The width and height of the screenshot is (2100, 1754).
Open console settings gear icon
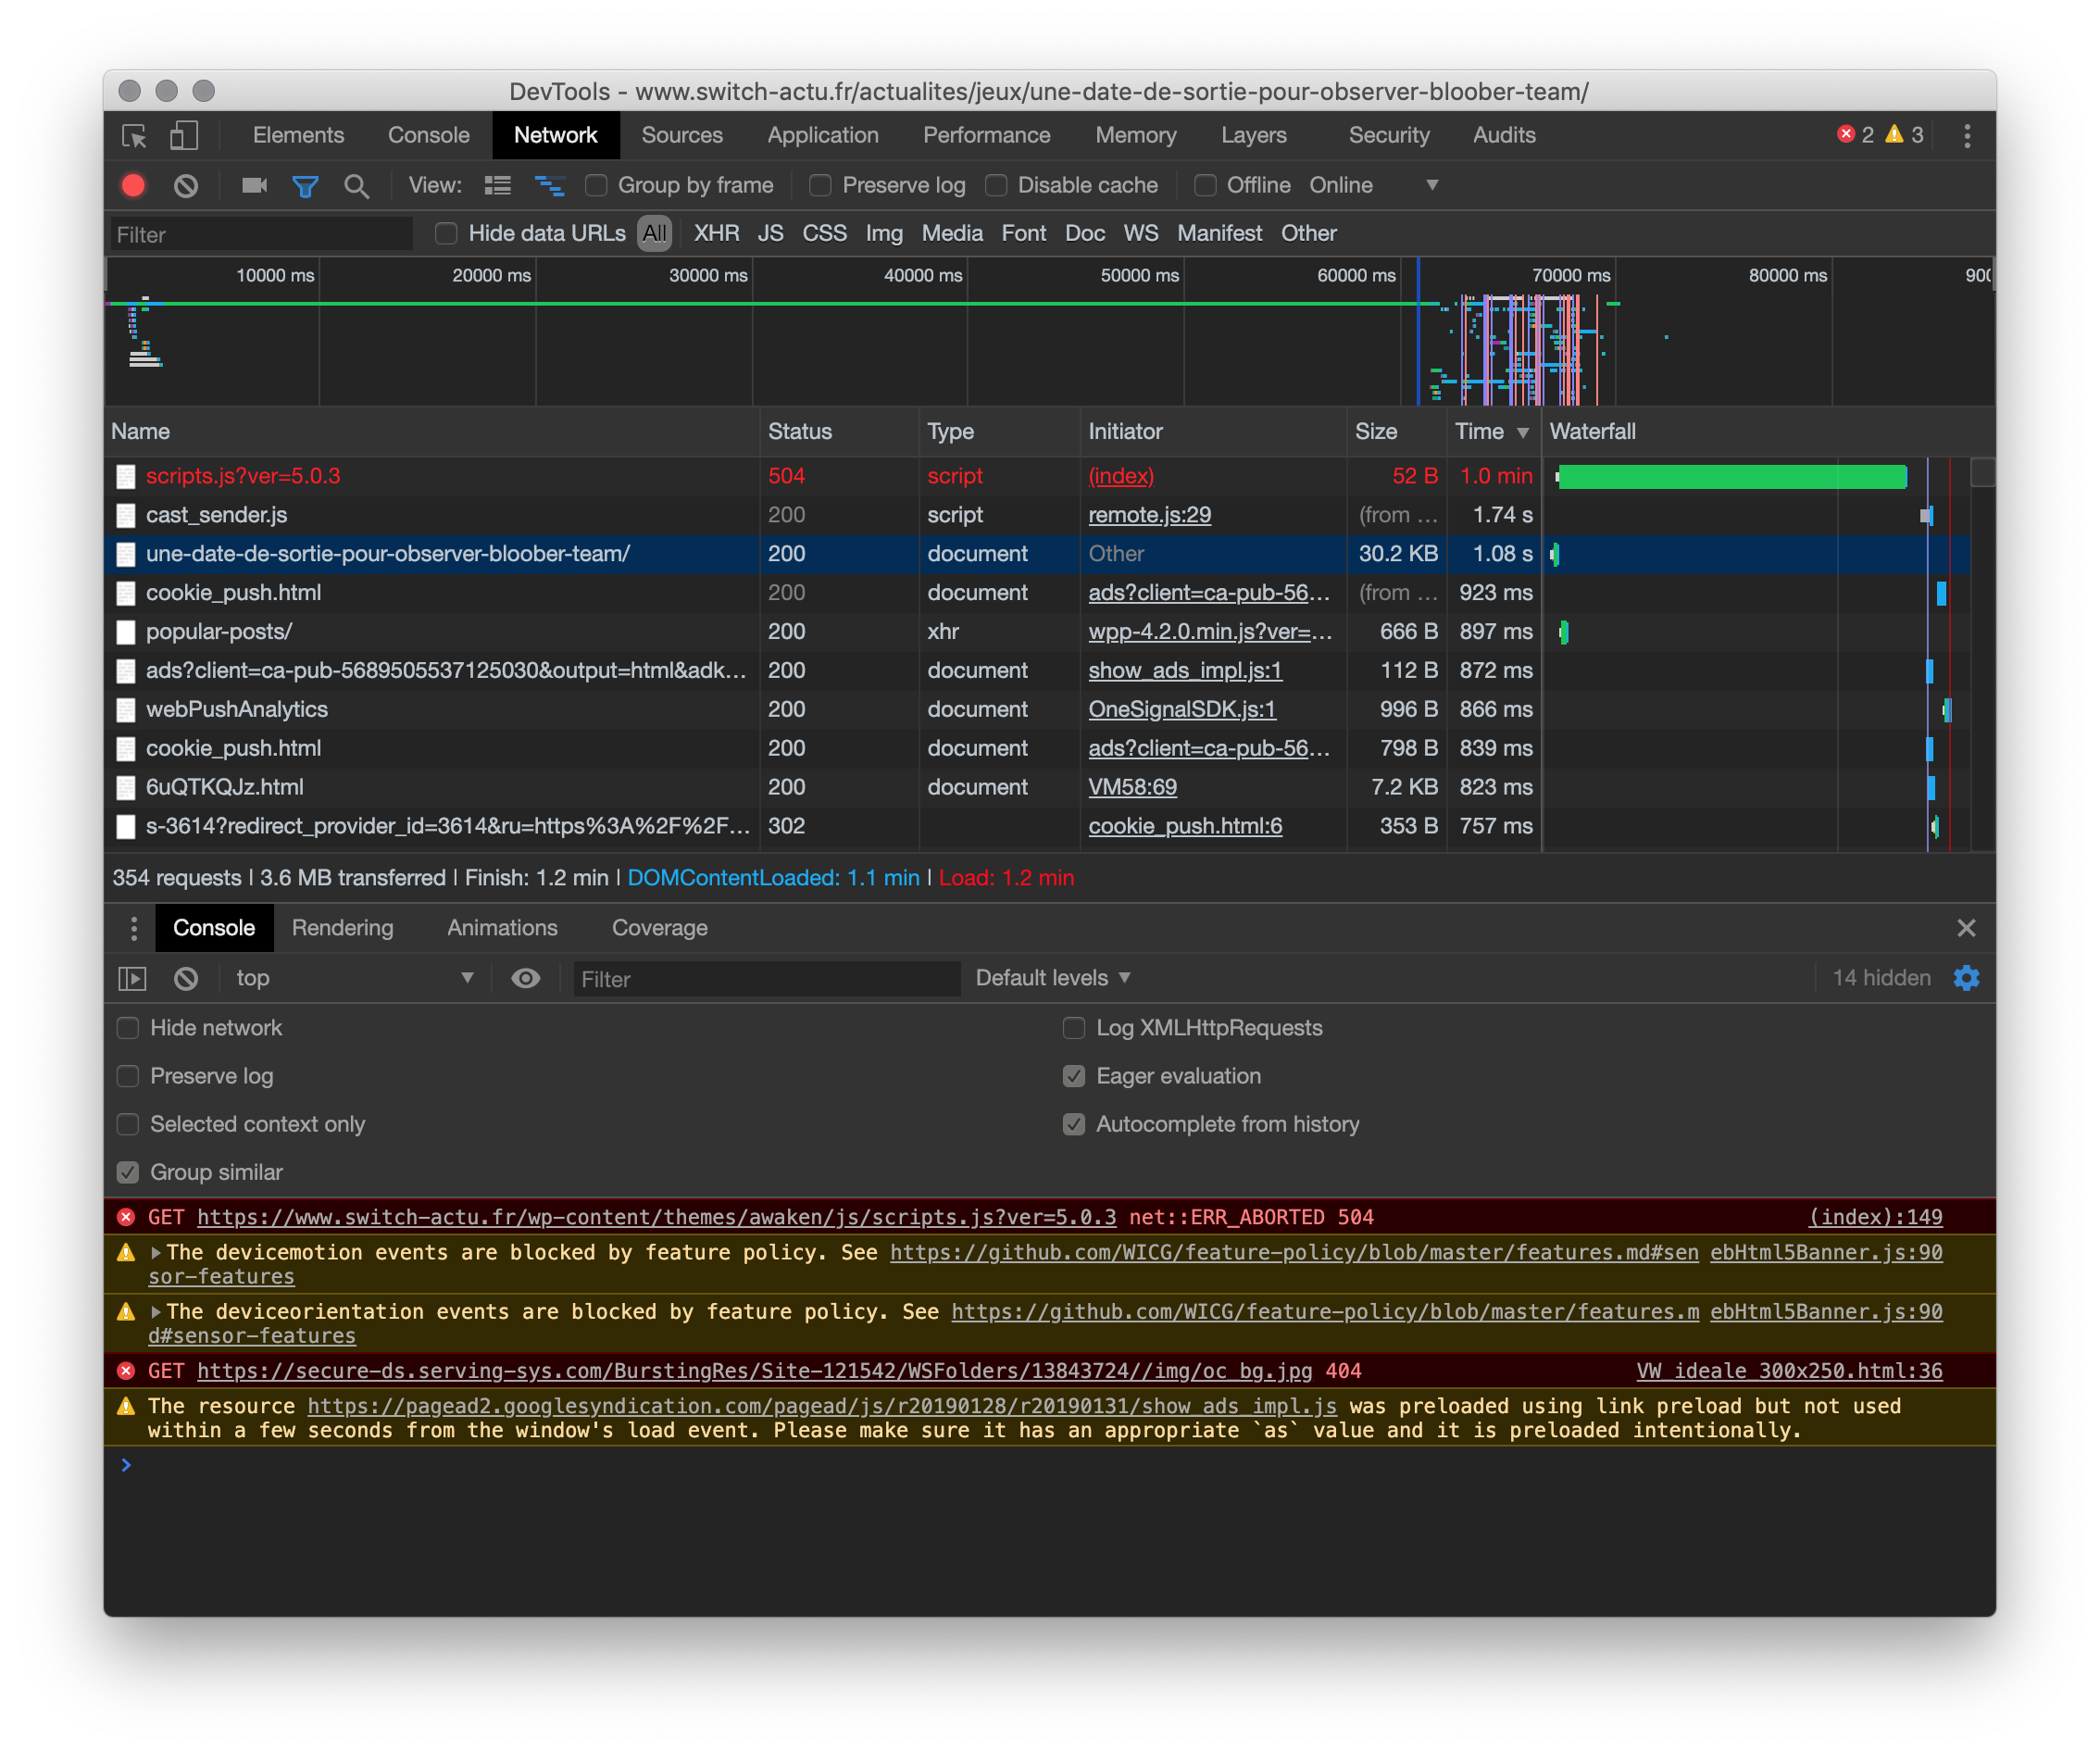point(1966,978)
